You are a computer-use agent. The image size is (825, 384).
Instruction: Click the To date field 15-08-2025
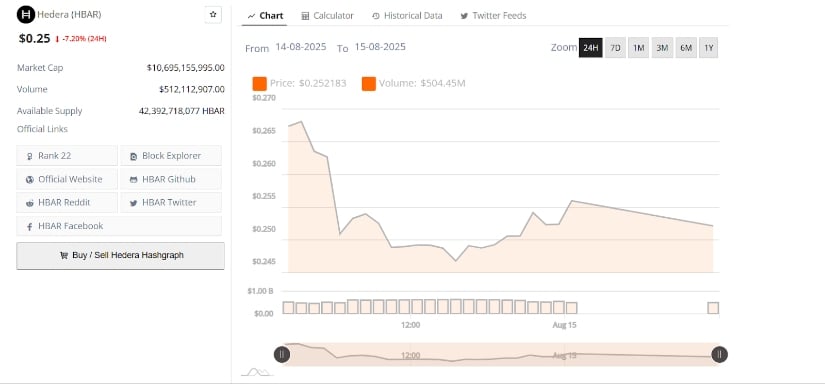[x=380, y=47]
